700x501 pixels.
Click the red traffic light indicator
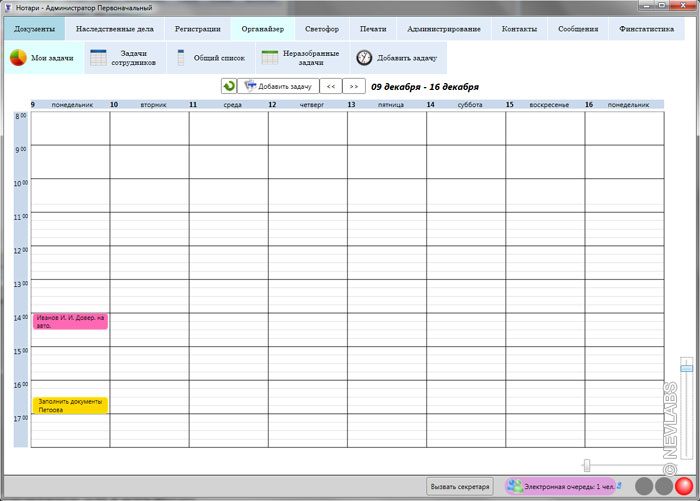pos(684,486)
